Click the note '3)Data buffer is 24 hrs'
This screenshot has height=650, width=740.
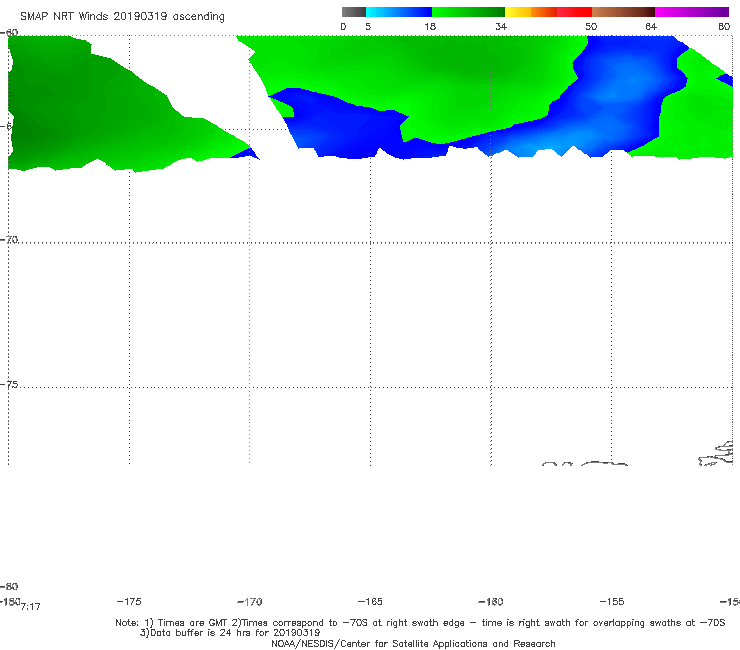click(230, 633)
